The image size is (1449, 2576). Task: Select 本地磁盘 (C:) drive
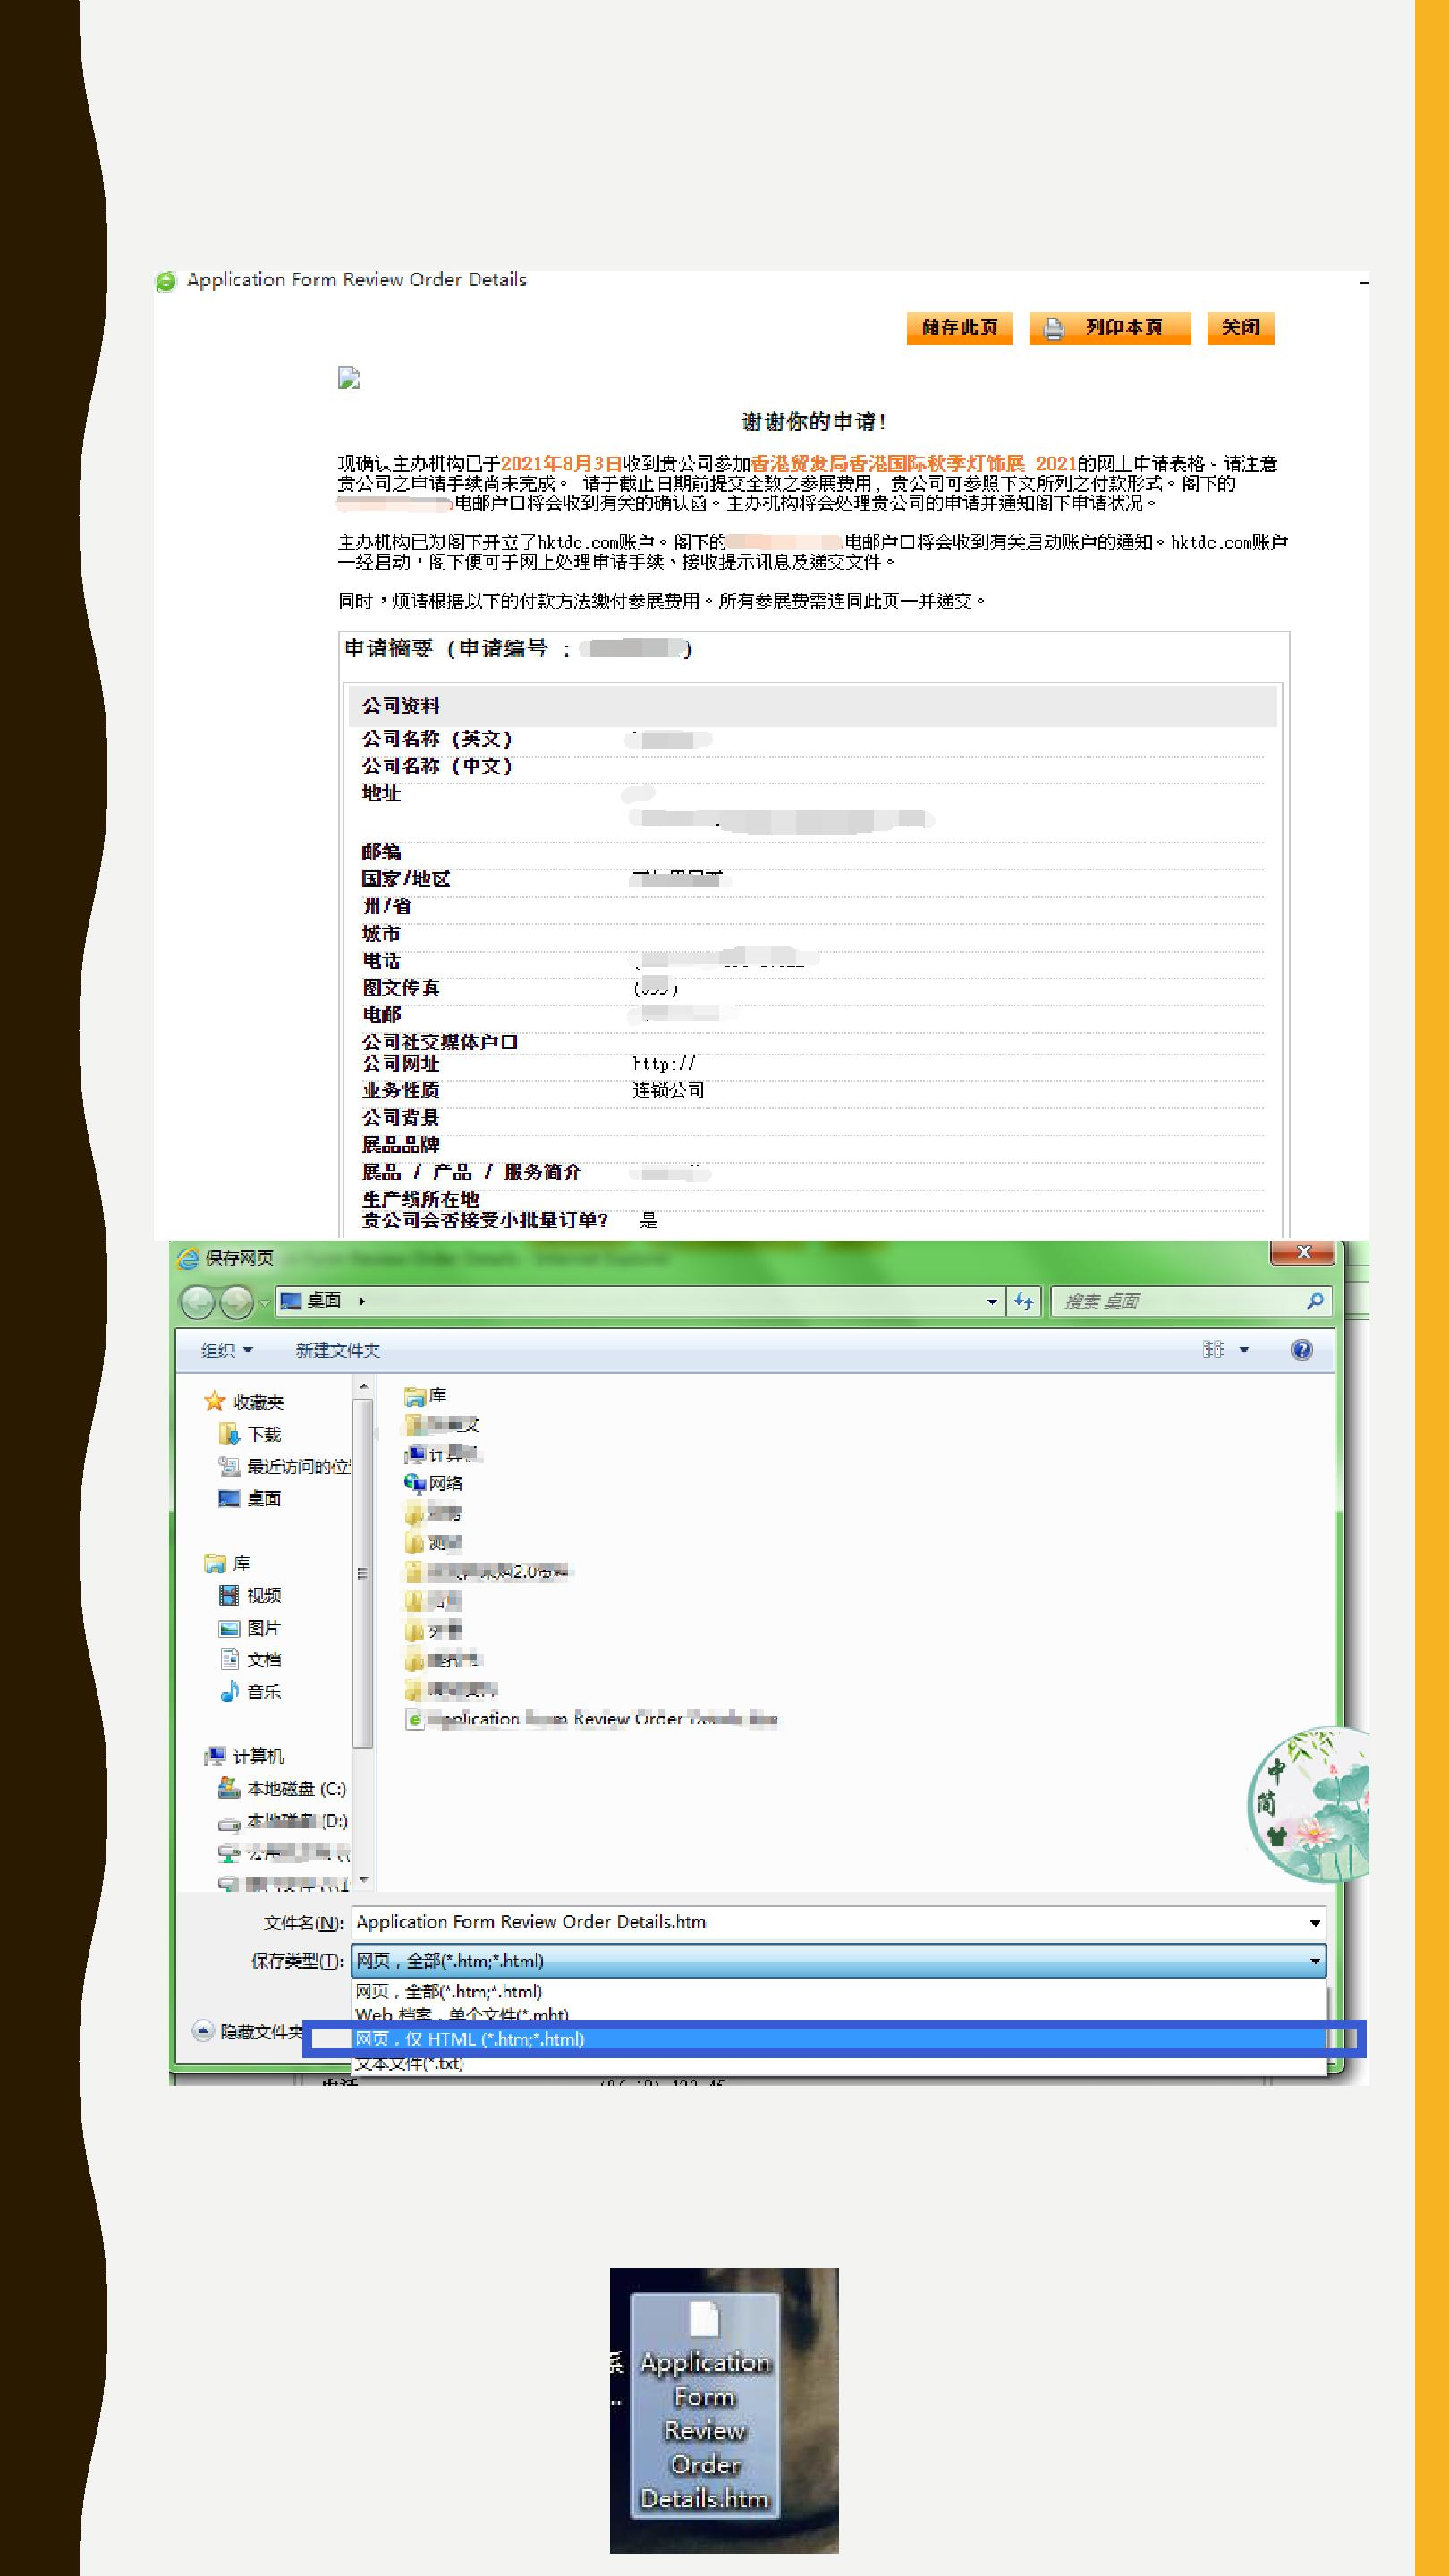tap(282, 1788)
